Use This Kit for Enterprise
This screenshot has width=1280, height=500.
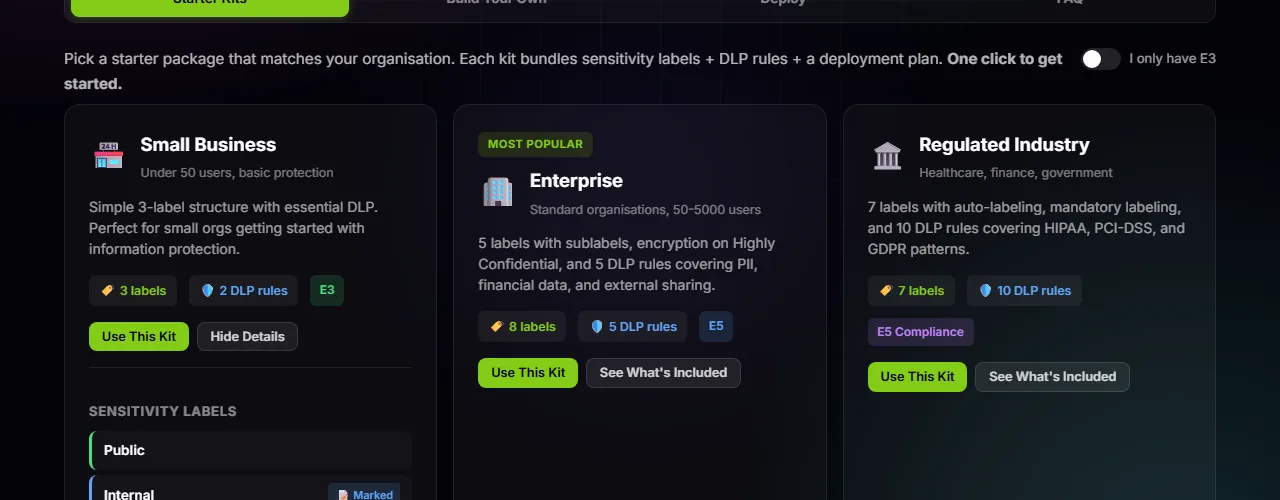(x=528, y=373)
